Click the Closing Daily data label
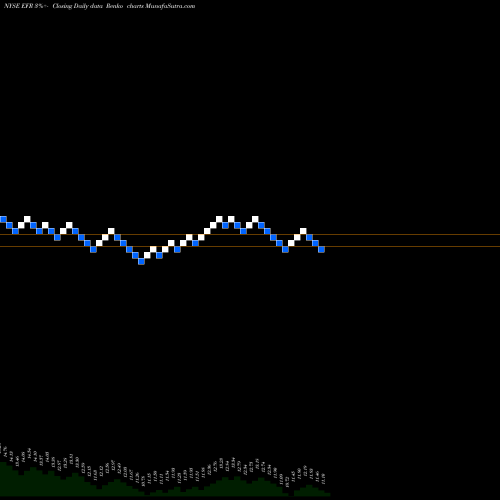Screen dimensions: 500x500 [77, 6]
